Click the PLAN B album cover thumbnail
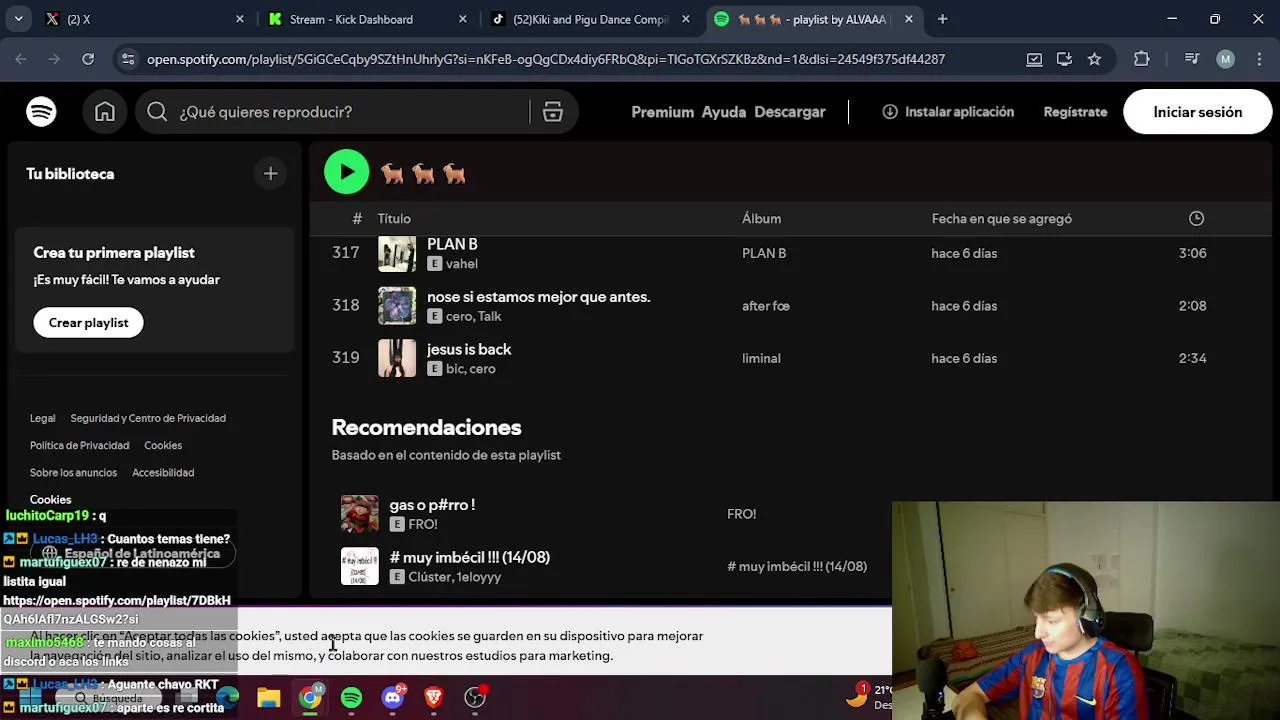 pyautogui.click(x=397, y=253)
